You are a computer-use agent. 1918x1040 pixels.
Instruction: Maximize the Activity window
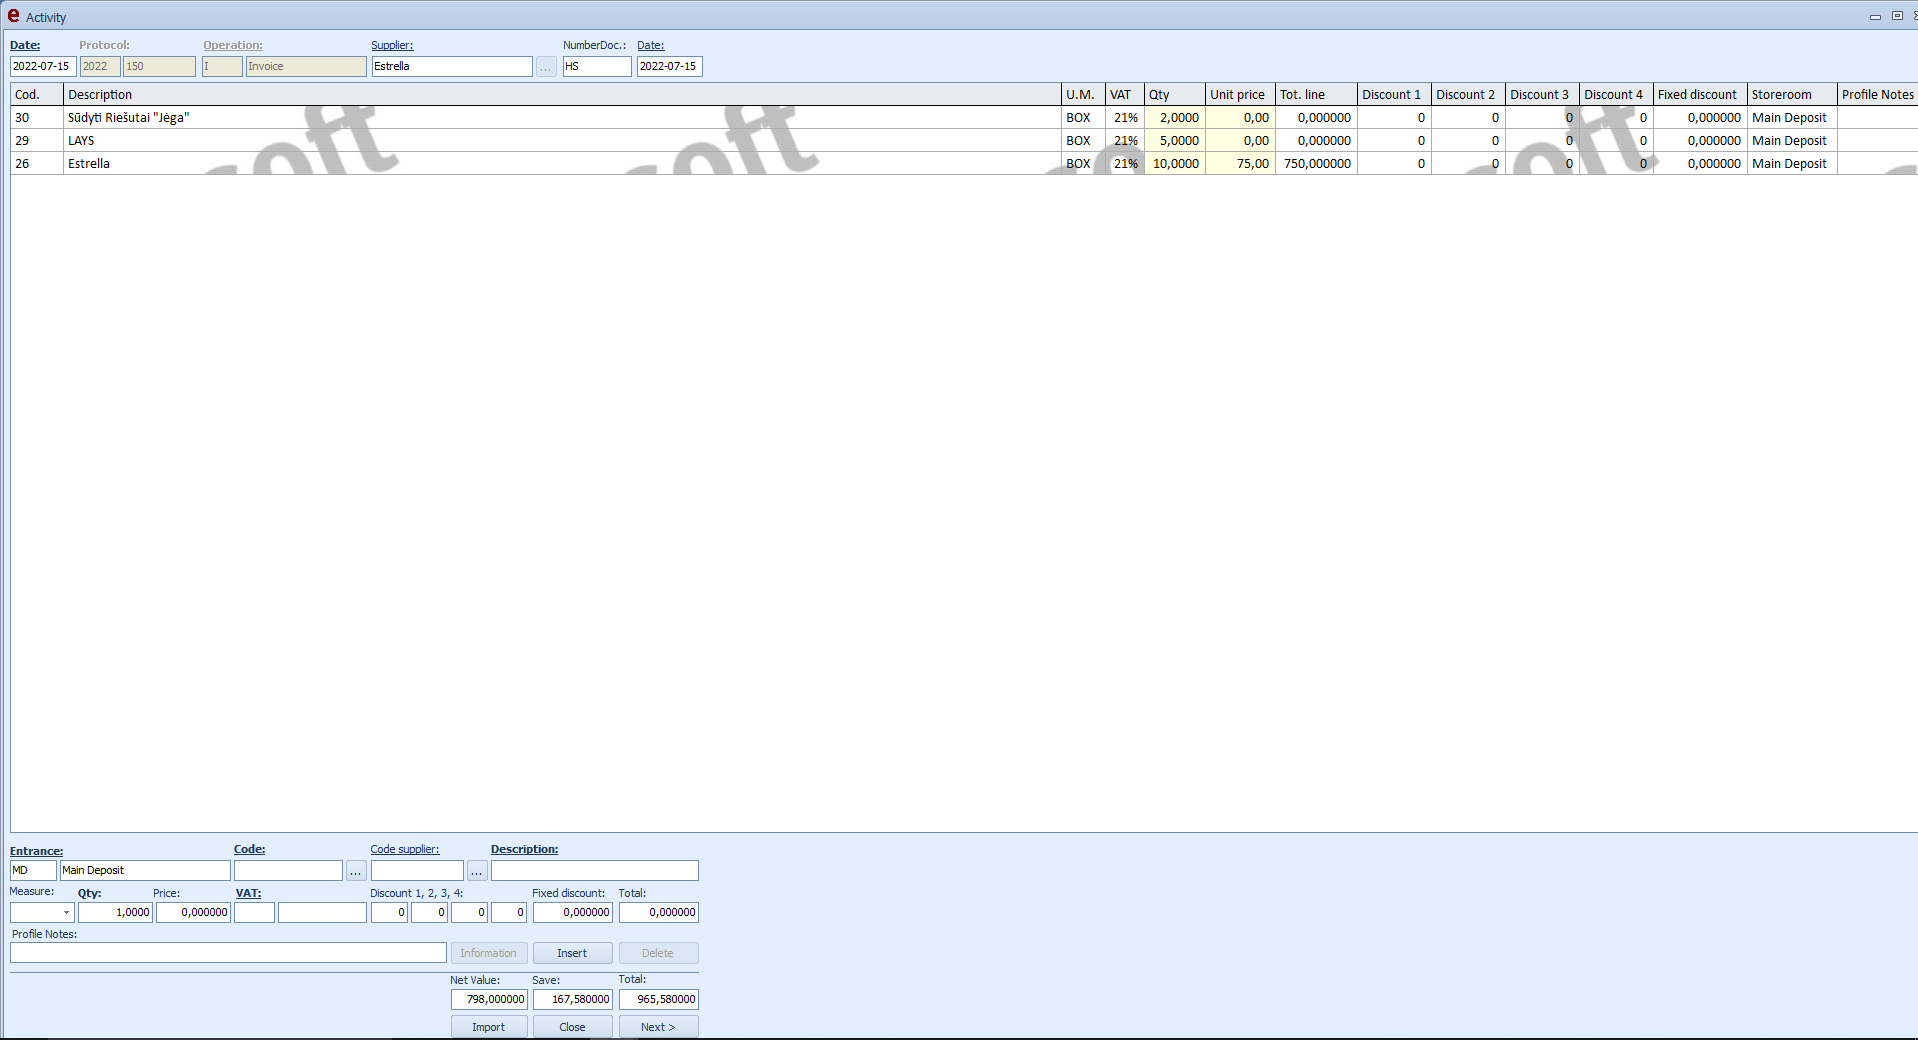(x=1896, y=16)
